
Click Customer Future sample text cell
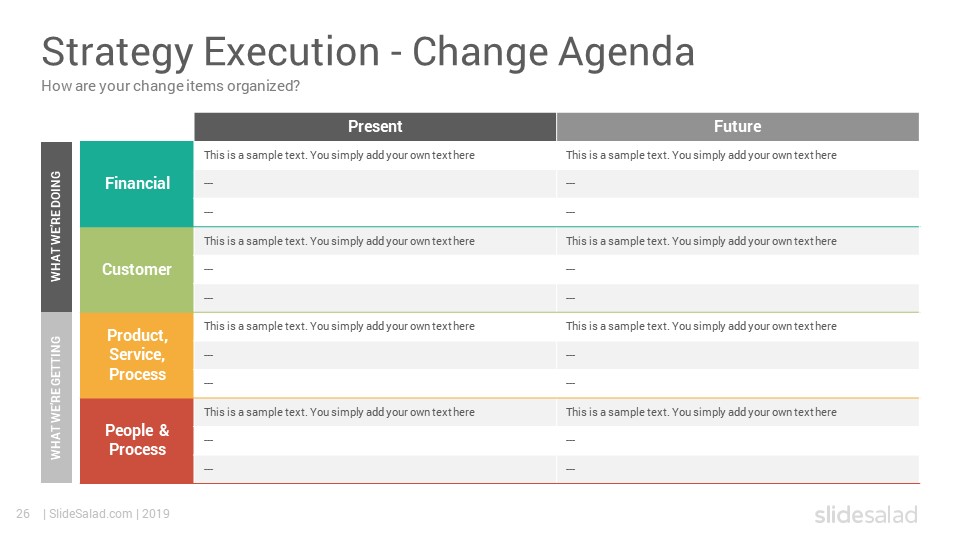click(738, 241)
